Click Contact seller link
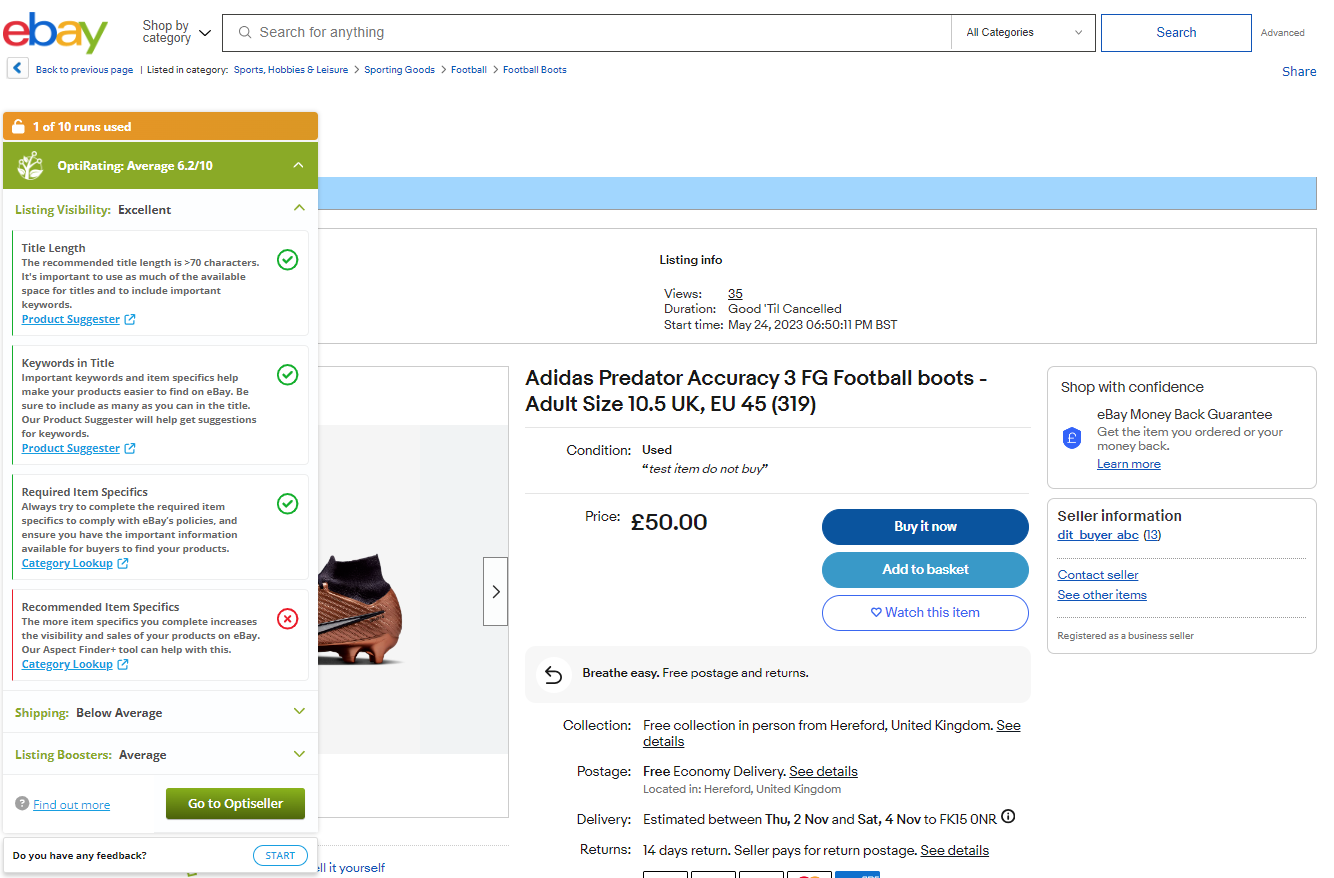 1098,575
